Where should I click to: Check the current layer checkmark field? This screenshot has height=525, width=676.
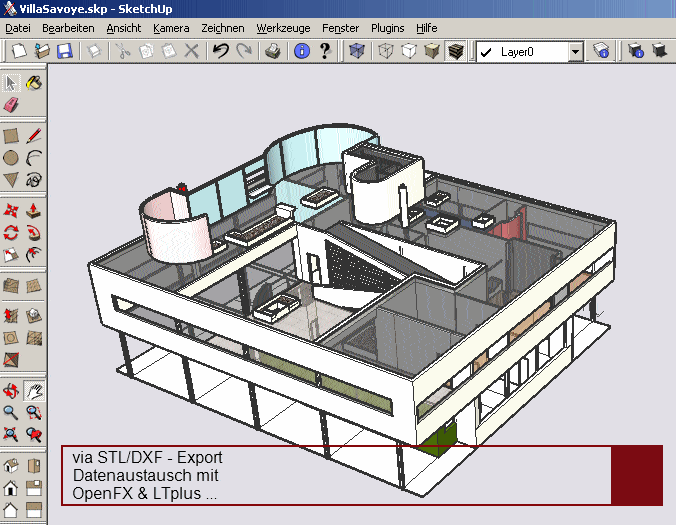point(486,52)
